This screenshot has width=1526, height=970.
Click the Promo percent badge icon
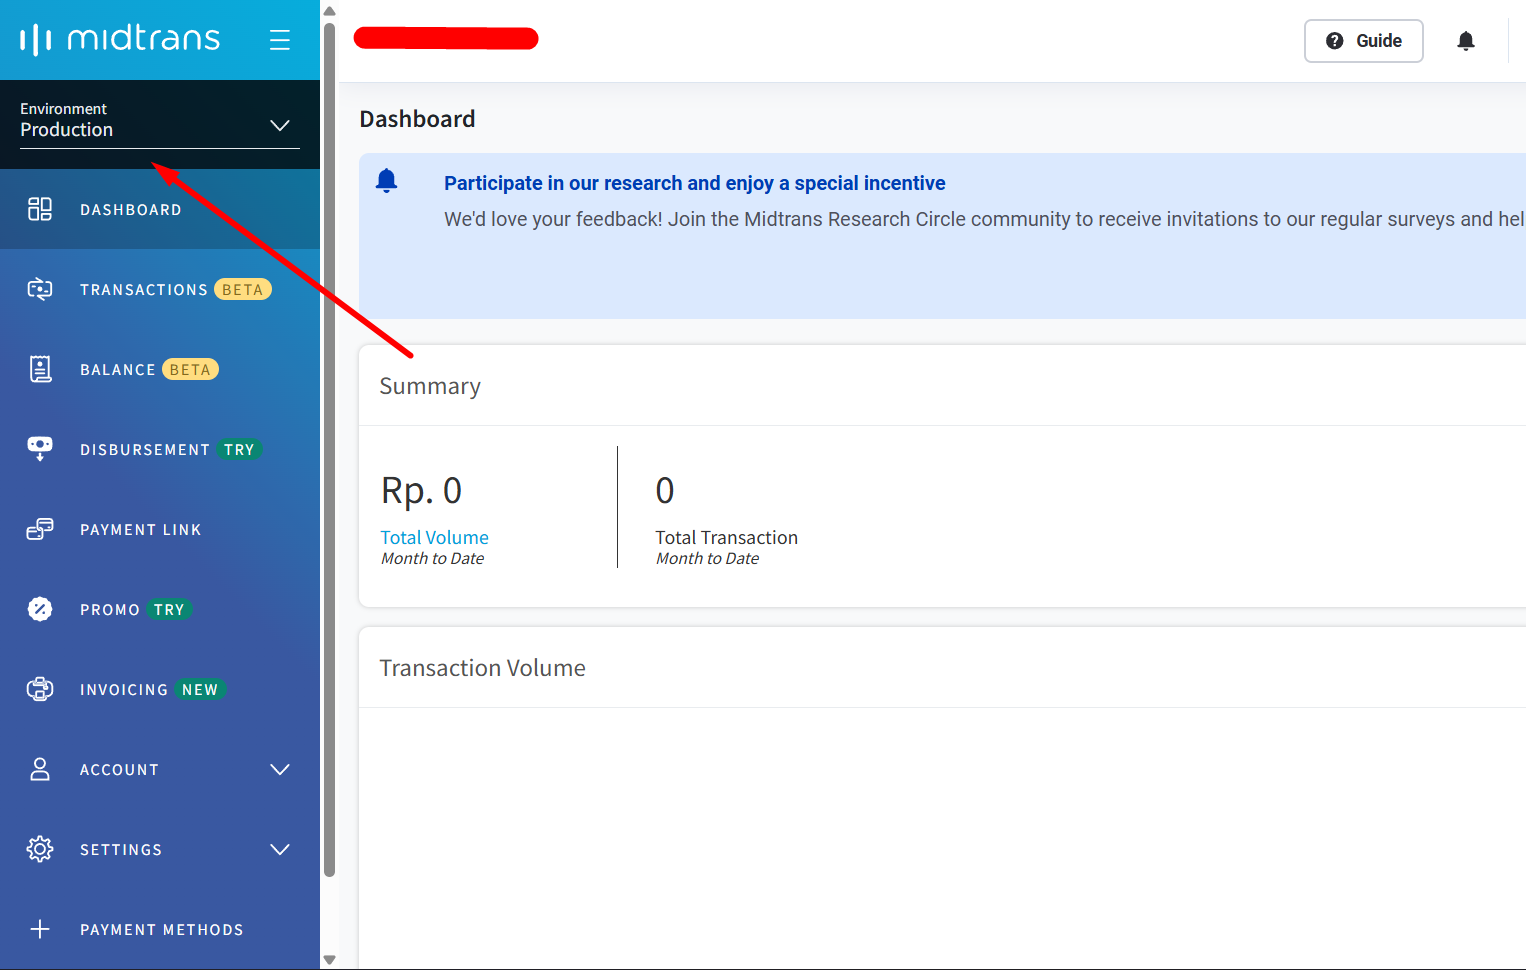[40, 609]
